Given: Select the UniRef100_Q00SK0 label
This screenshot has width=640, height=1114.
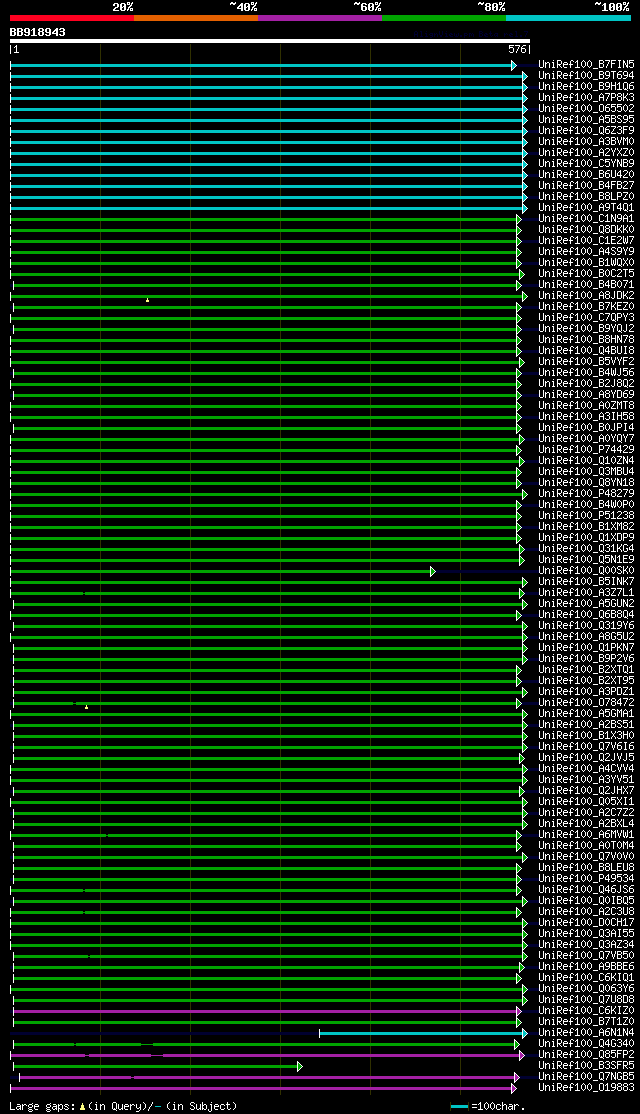Looking at the screenshot, I should 586,570.
